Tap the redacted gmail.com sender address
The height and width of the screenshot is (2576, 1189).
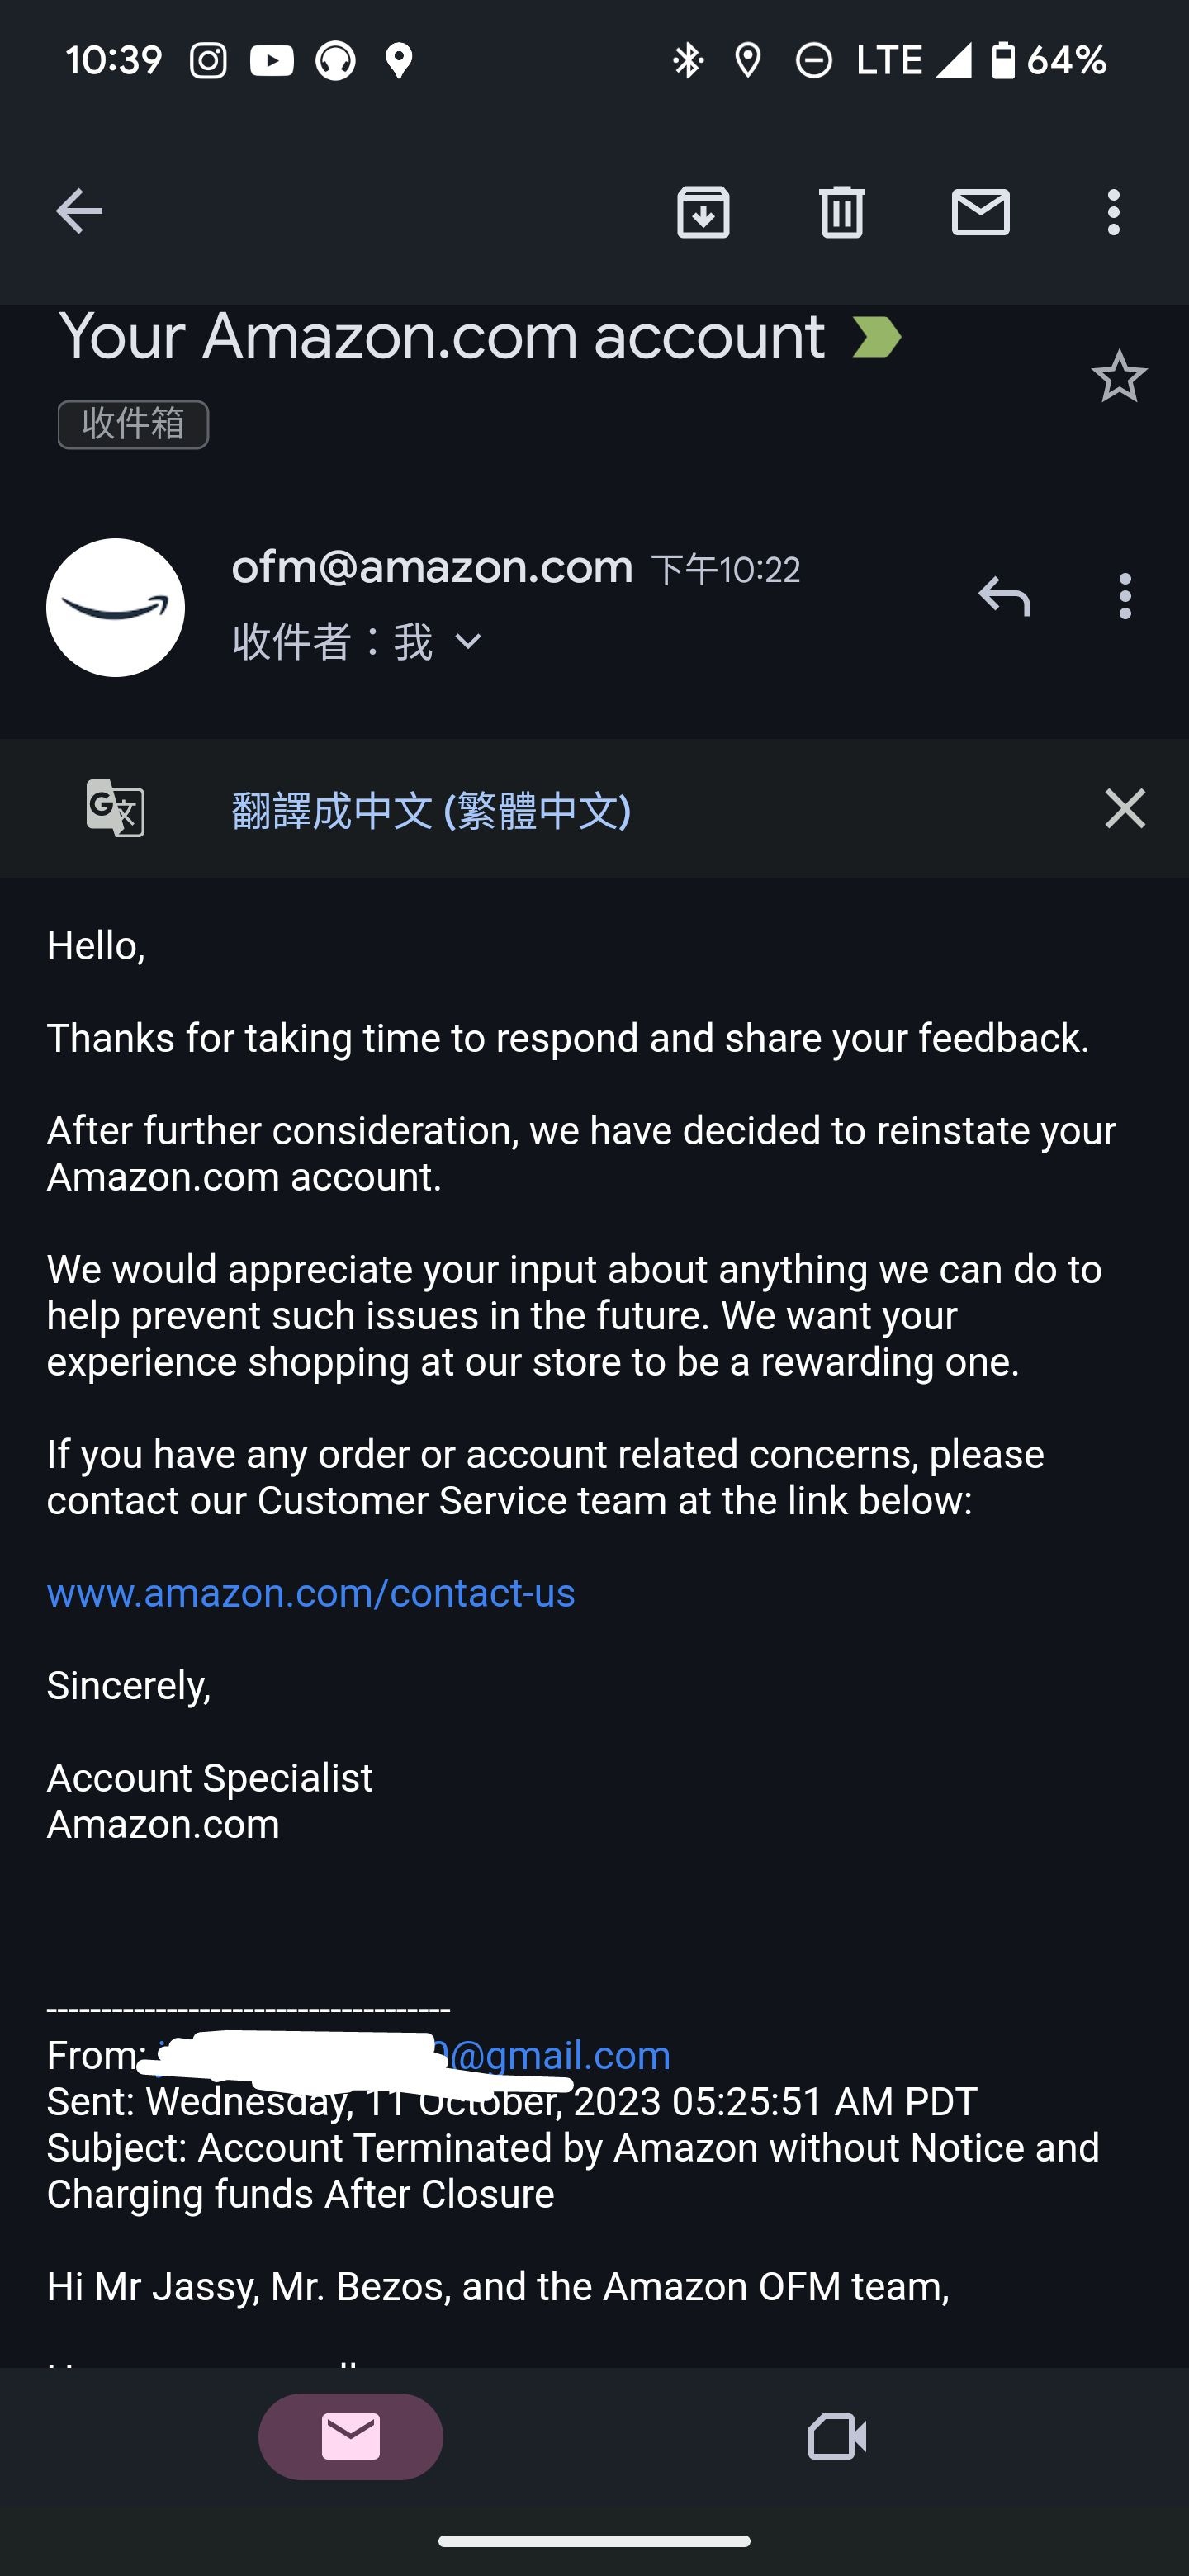pyautogui.click(x=414, y=2055)
